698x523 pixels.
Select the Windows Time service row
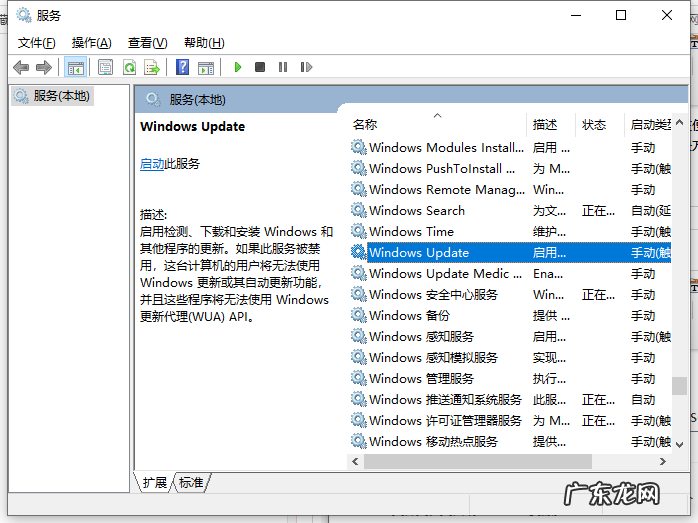click(511, 231)
